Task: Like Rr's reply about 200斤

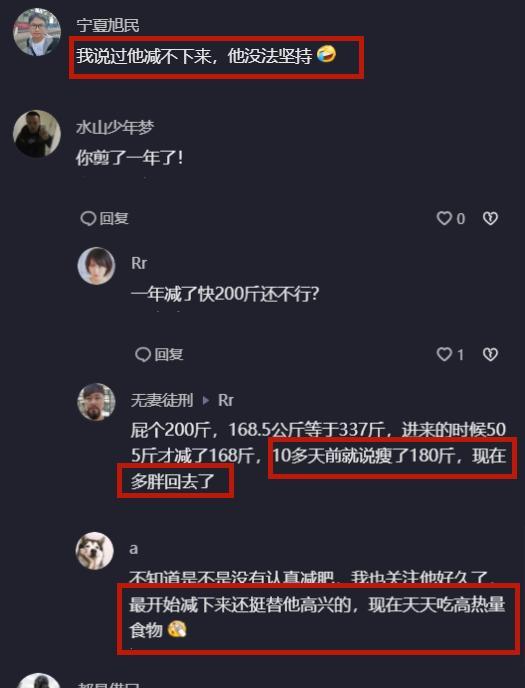Action: pos(444,354)
